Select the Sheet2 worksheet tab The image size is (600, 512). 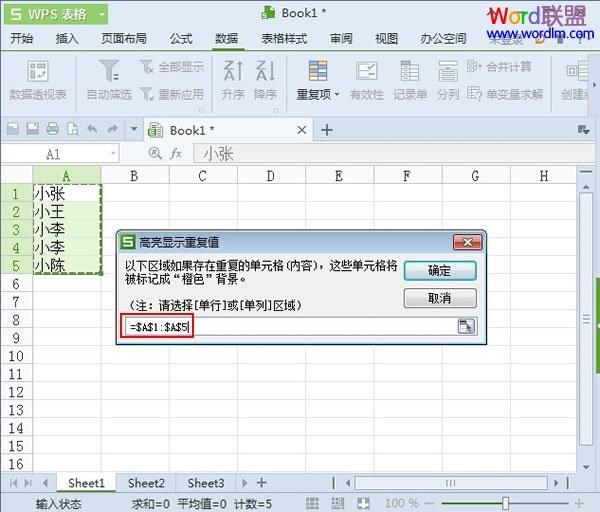coord(146,483)
